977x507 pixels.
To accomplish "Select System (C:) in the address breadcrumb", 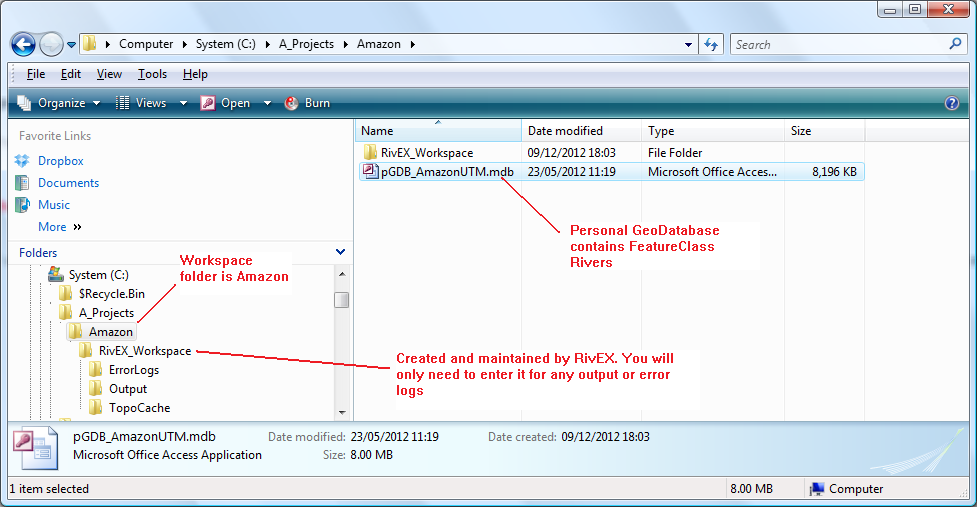I will (226, 44).
